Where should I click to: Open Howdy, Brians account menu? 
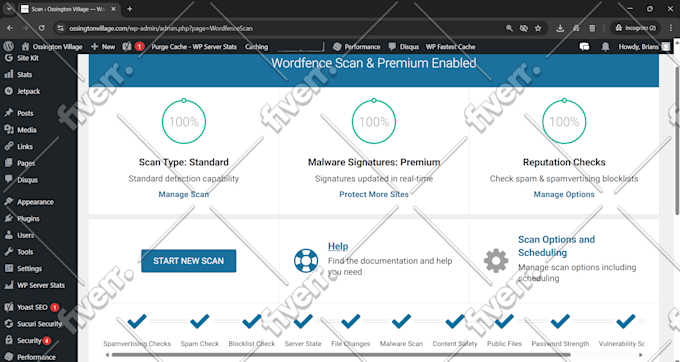point(644,47)
